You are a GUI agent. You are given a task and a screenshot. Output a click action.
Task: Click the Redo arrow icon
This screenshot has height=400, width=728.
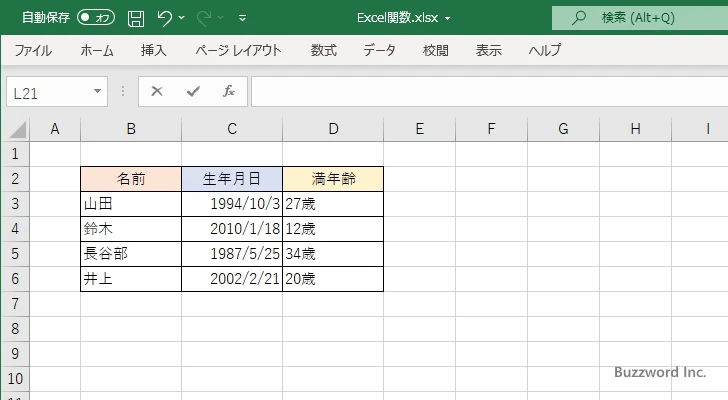[x=202, y=18]
